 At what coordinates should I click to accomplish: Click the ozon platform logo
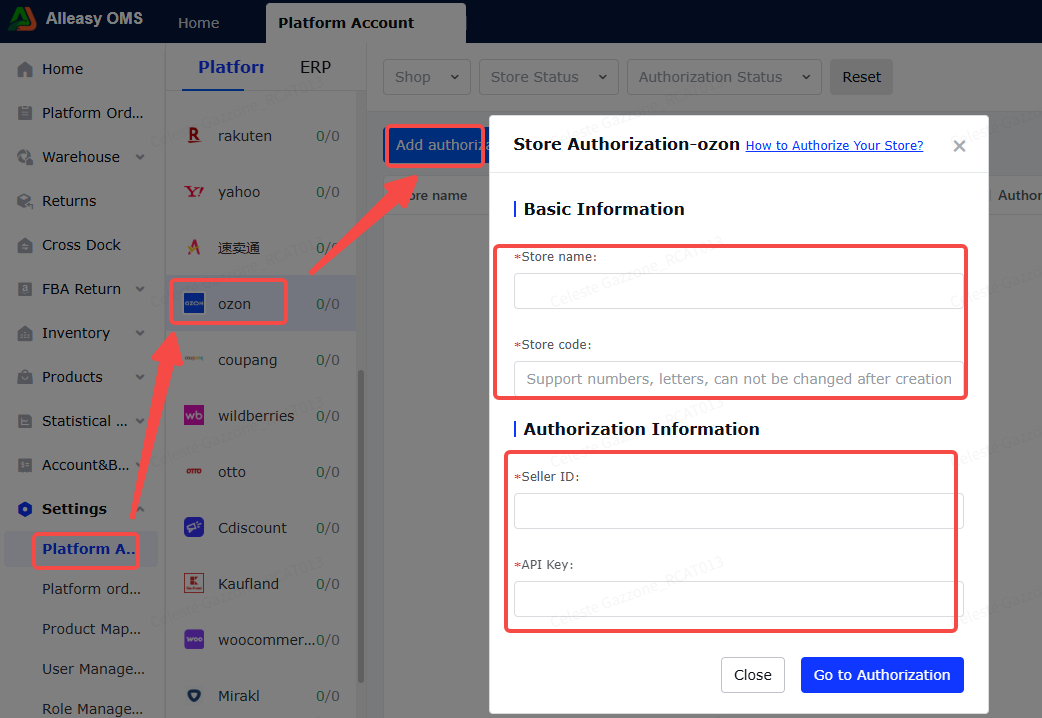[x=194, y=303]
